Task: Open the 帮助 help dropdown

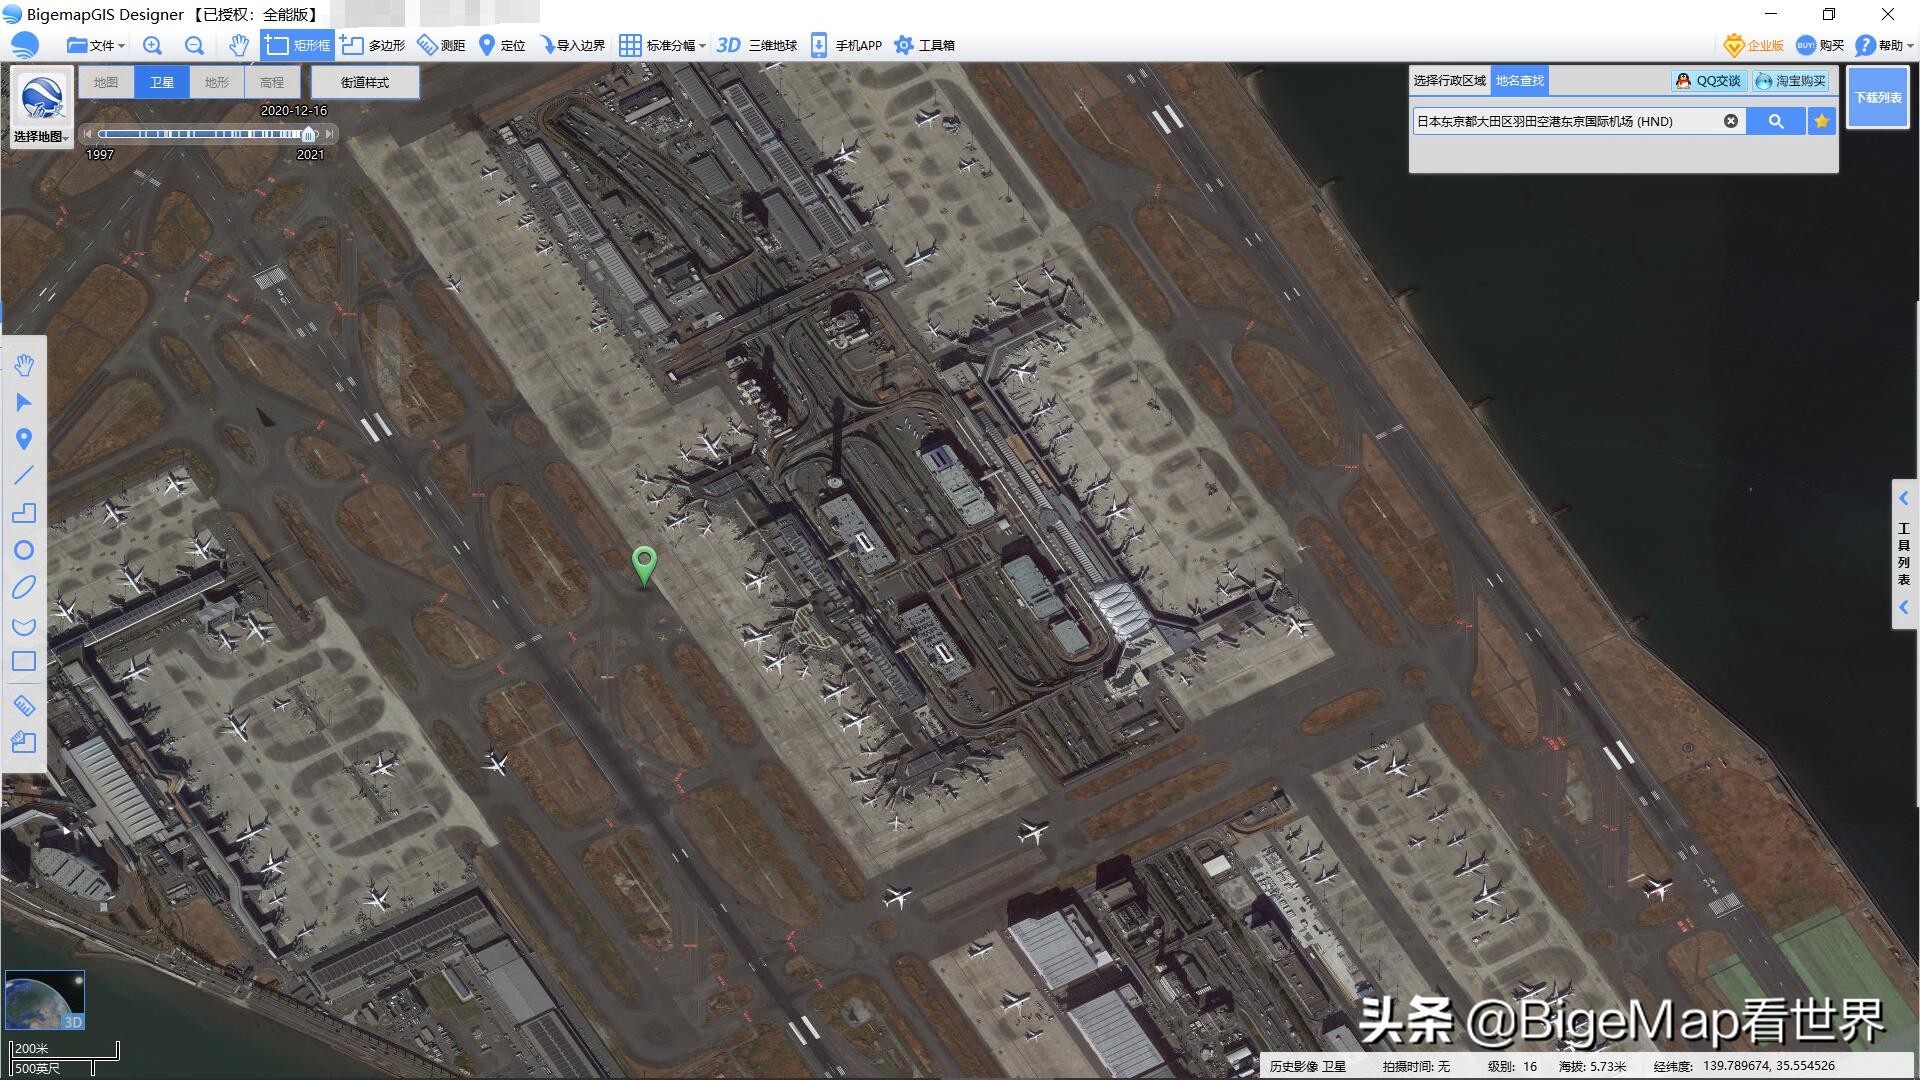Action: (1884, 45)
